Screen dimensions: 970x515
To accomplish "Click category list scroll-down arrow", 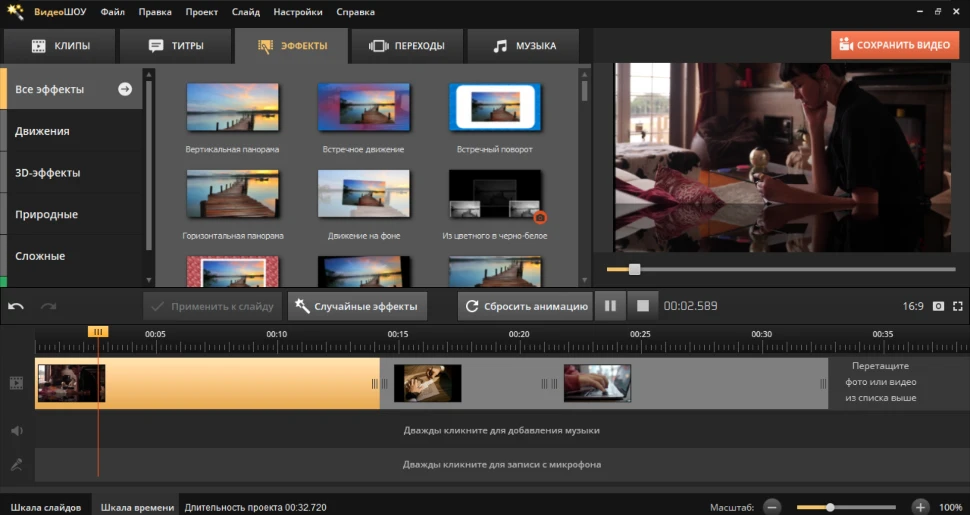I will pyautogui.click(x=148, y=280).
